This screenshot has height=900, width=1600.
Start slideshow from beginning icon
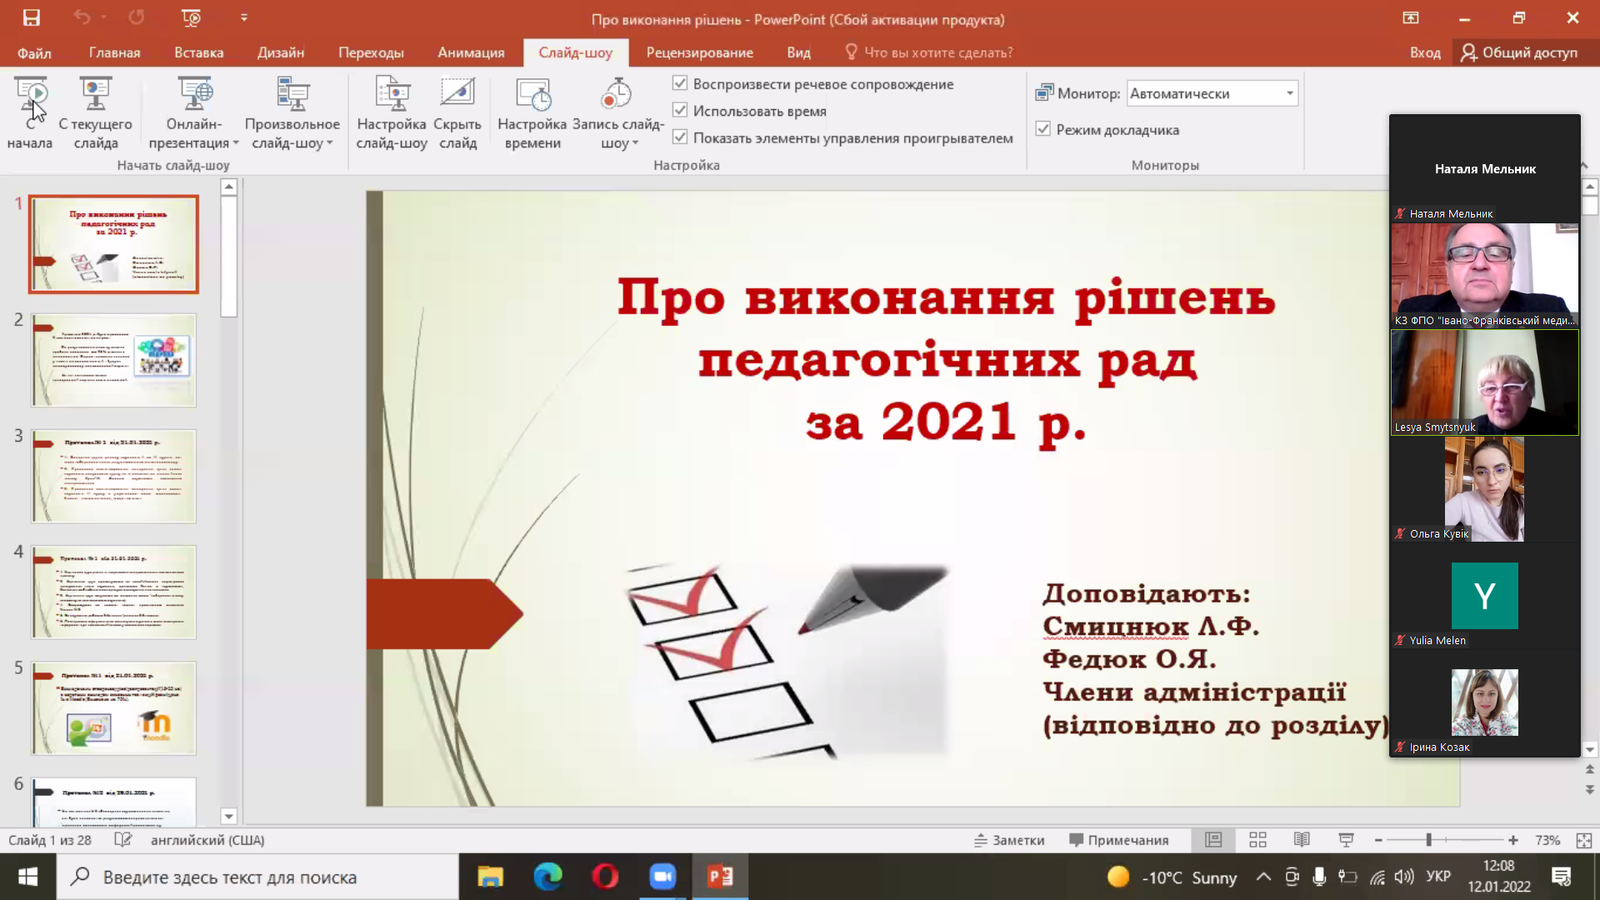[x=30, y=96]
